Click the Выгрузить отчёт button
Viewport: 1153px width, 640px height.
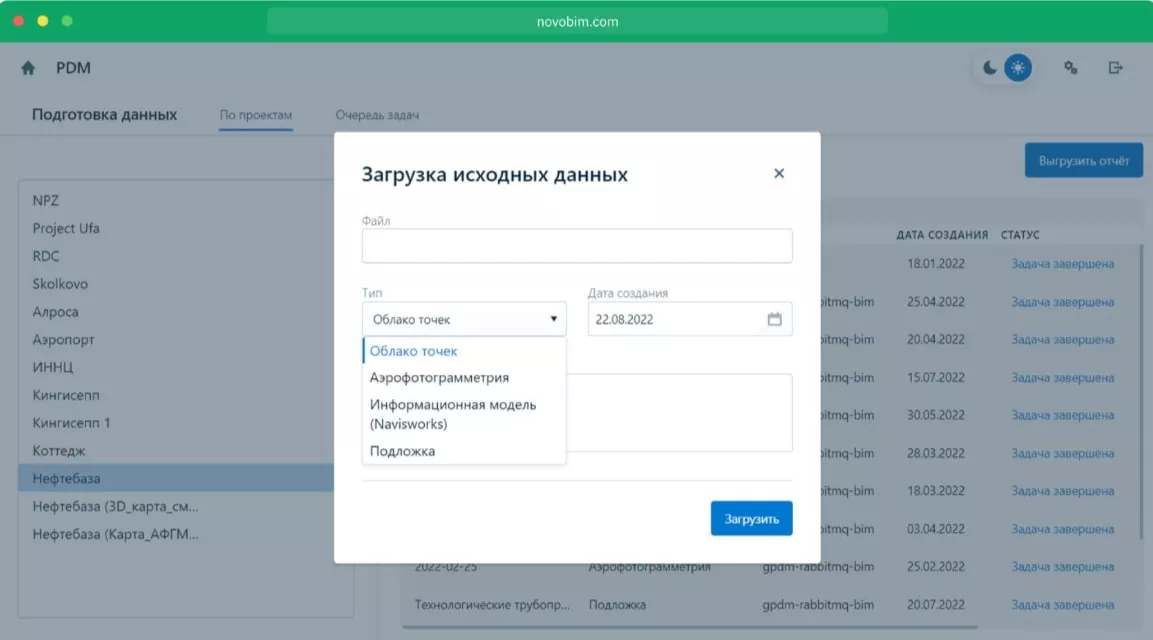coord(1083,160)
